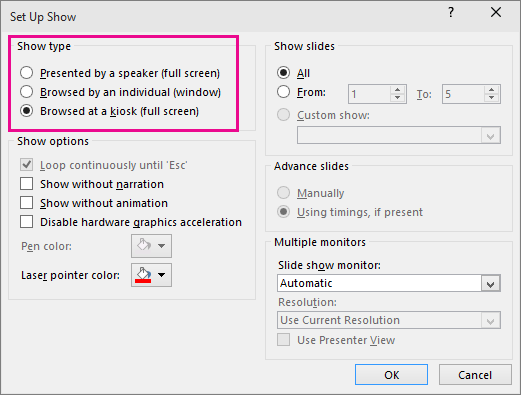Viewport: 521px width, 395px height.
Task: Increase the To slide number
Action: click(x=491, y=90)
